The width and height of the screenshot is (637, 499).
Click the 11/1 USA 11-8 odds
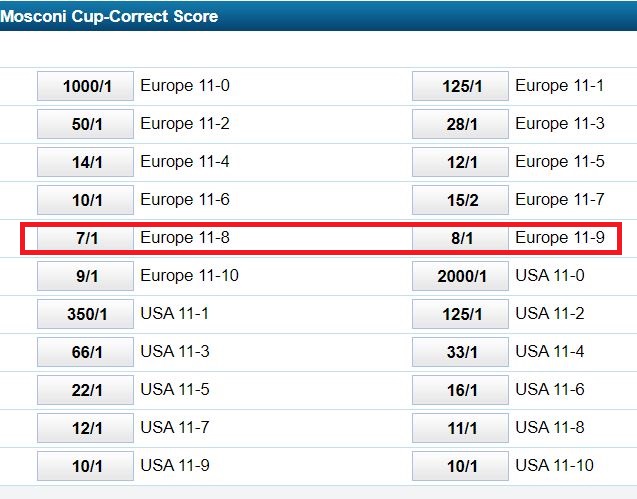[461, 428]
